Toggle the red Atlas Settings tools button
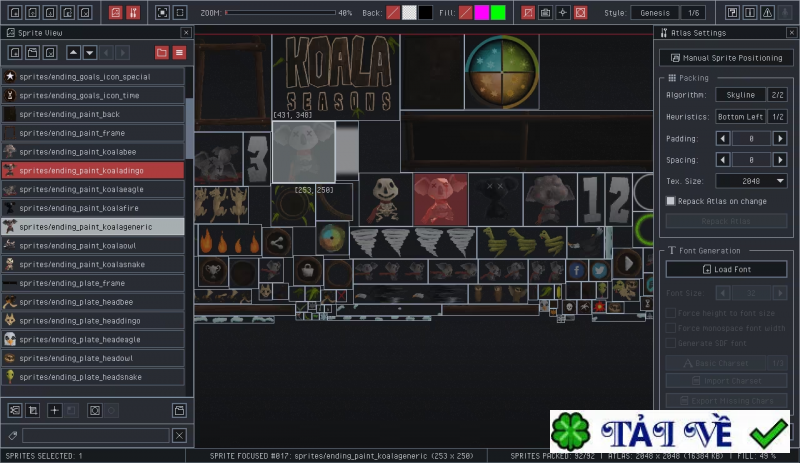Screen dimensions: 800x463 tap(133, 12)
